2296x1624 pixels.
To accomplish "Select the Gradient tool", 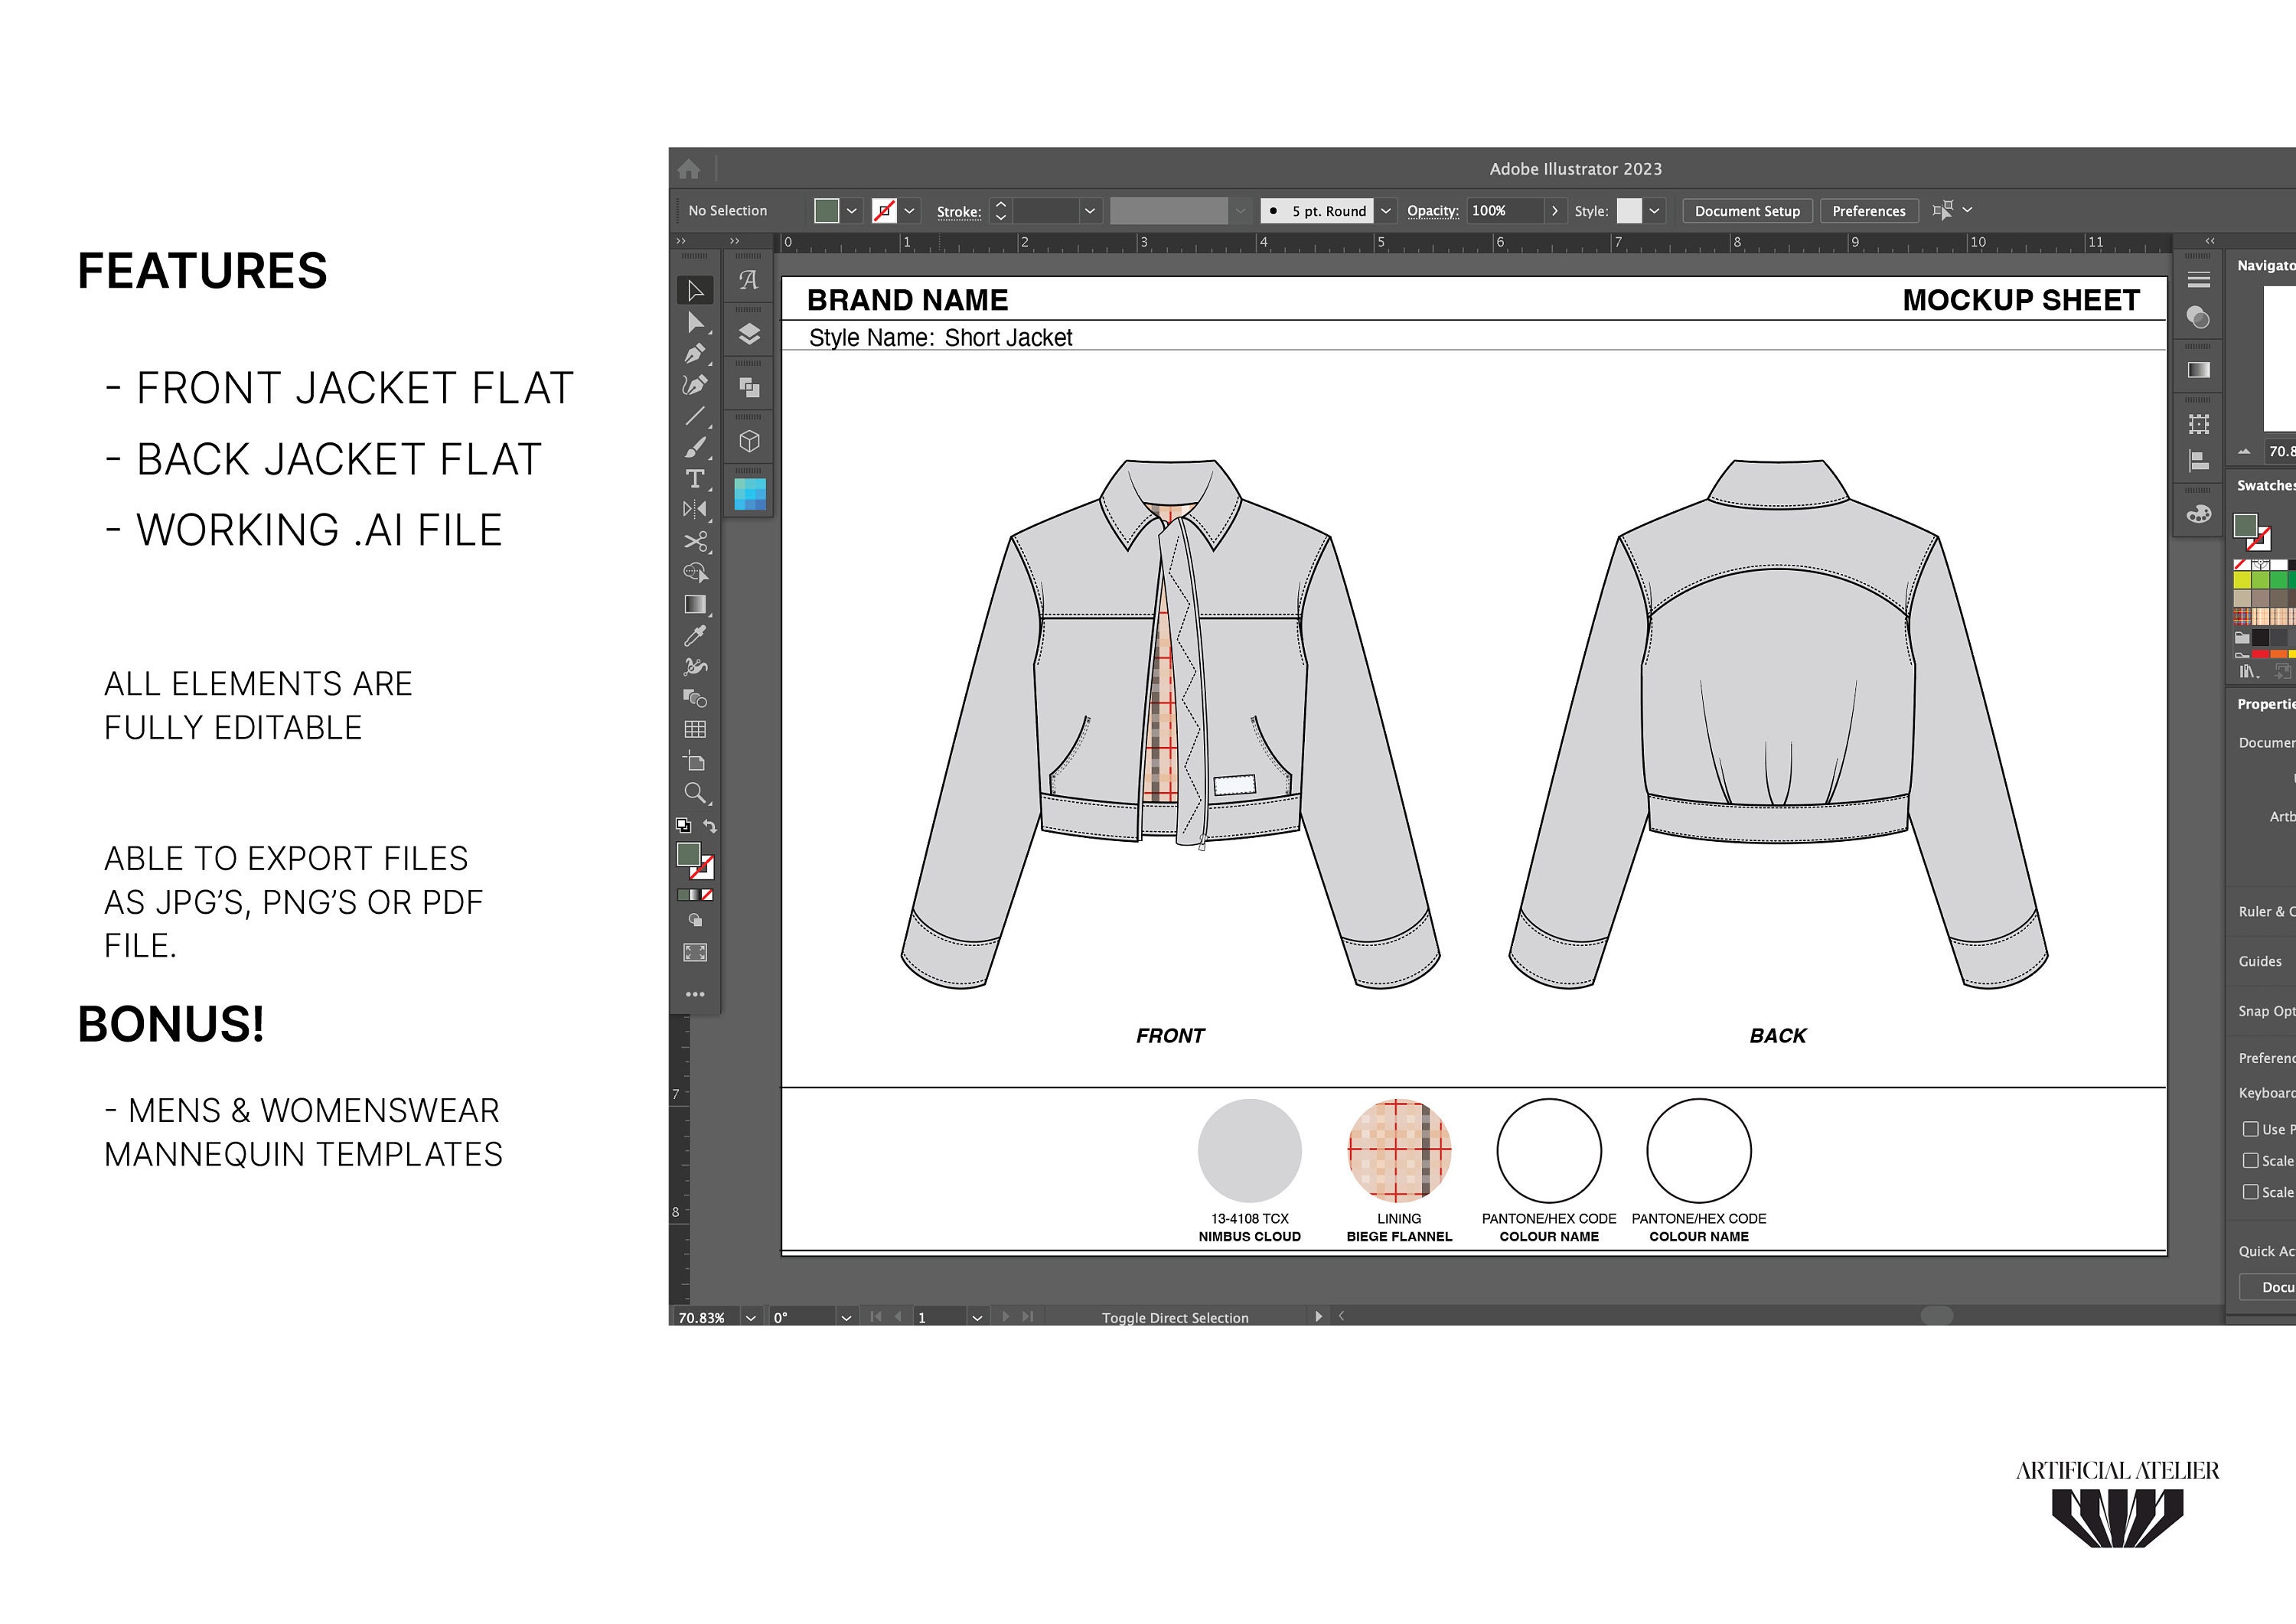I will pos(697,605).
